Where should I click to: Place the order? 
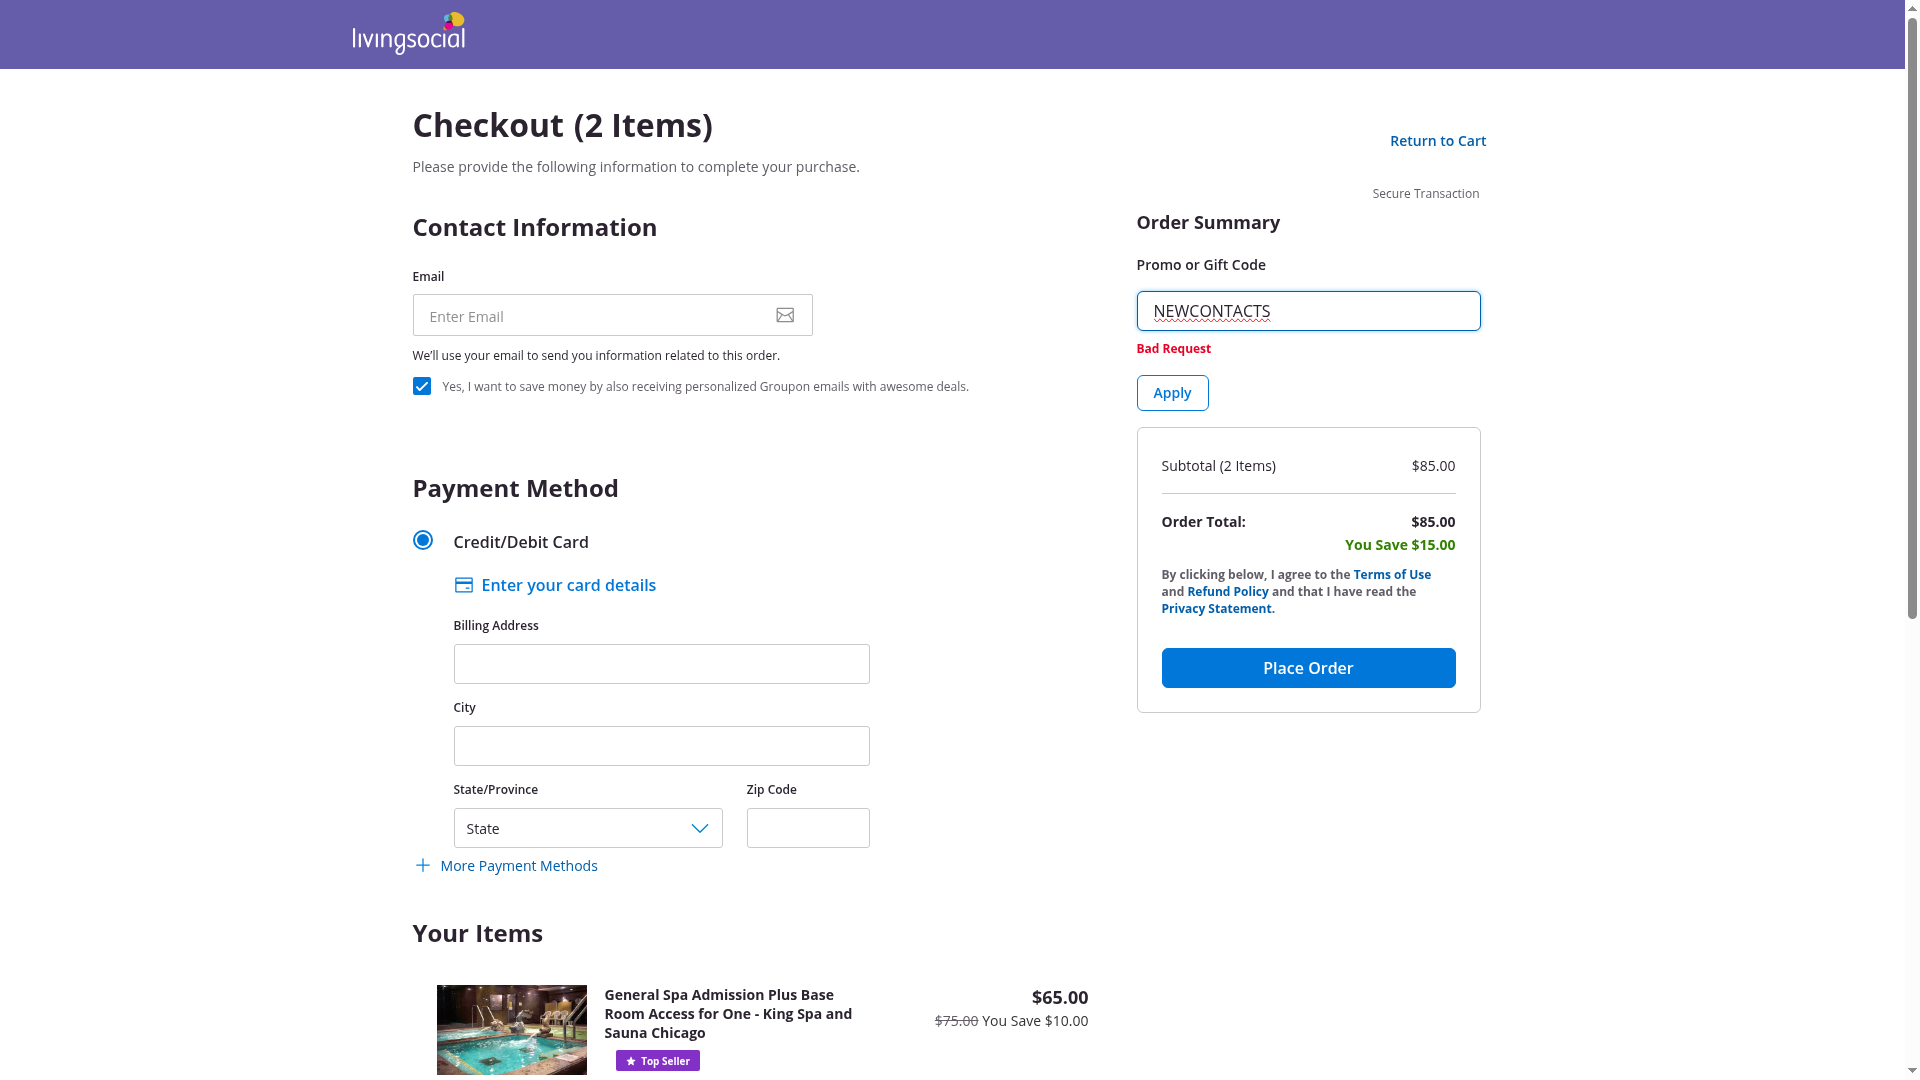pos(1308,668)
